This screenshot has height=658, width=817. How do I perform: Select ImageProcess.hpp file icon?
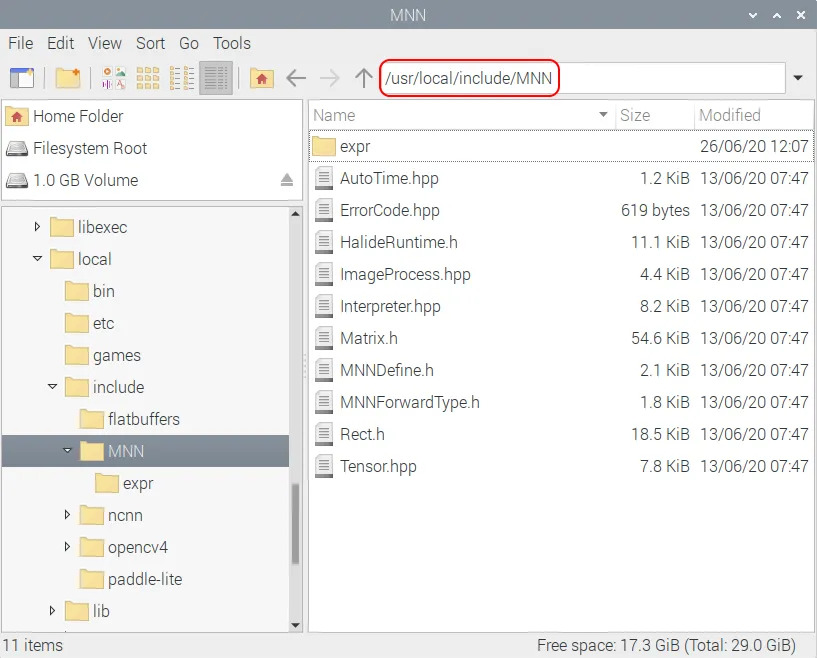324,275
